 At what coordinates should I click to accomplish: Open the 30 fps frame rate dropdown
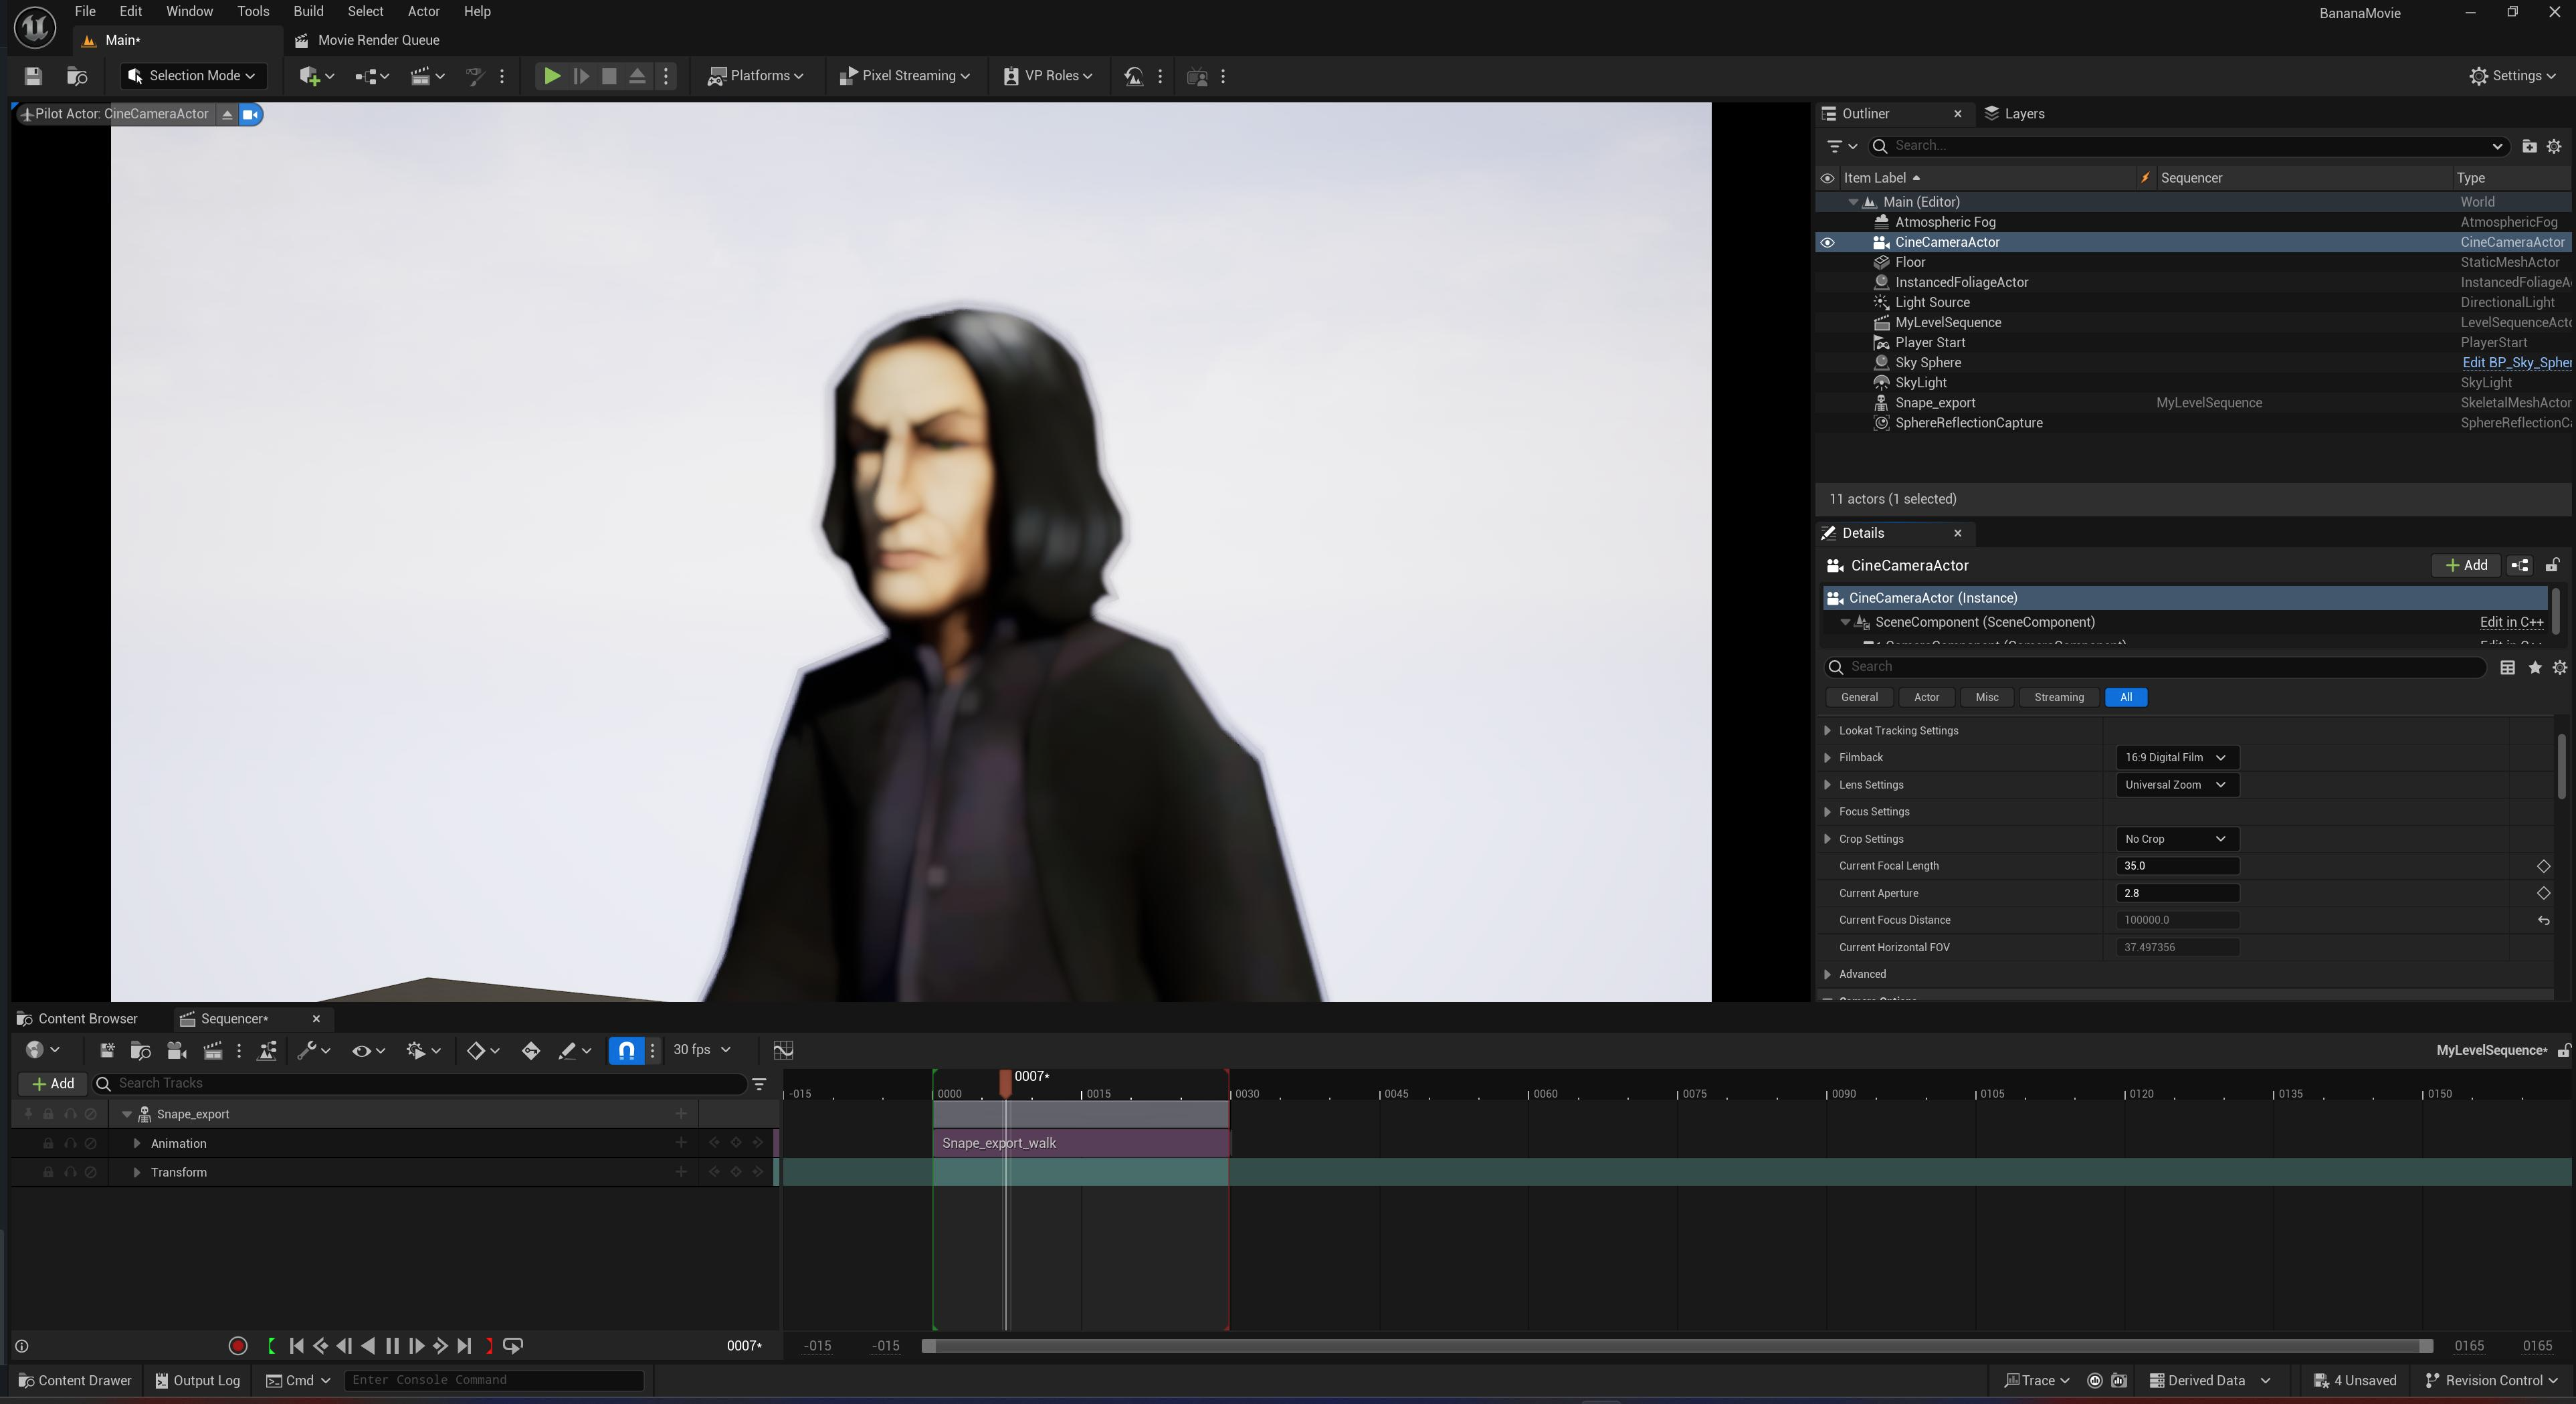pyautogui.click(x=701, y=1050)
